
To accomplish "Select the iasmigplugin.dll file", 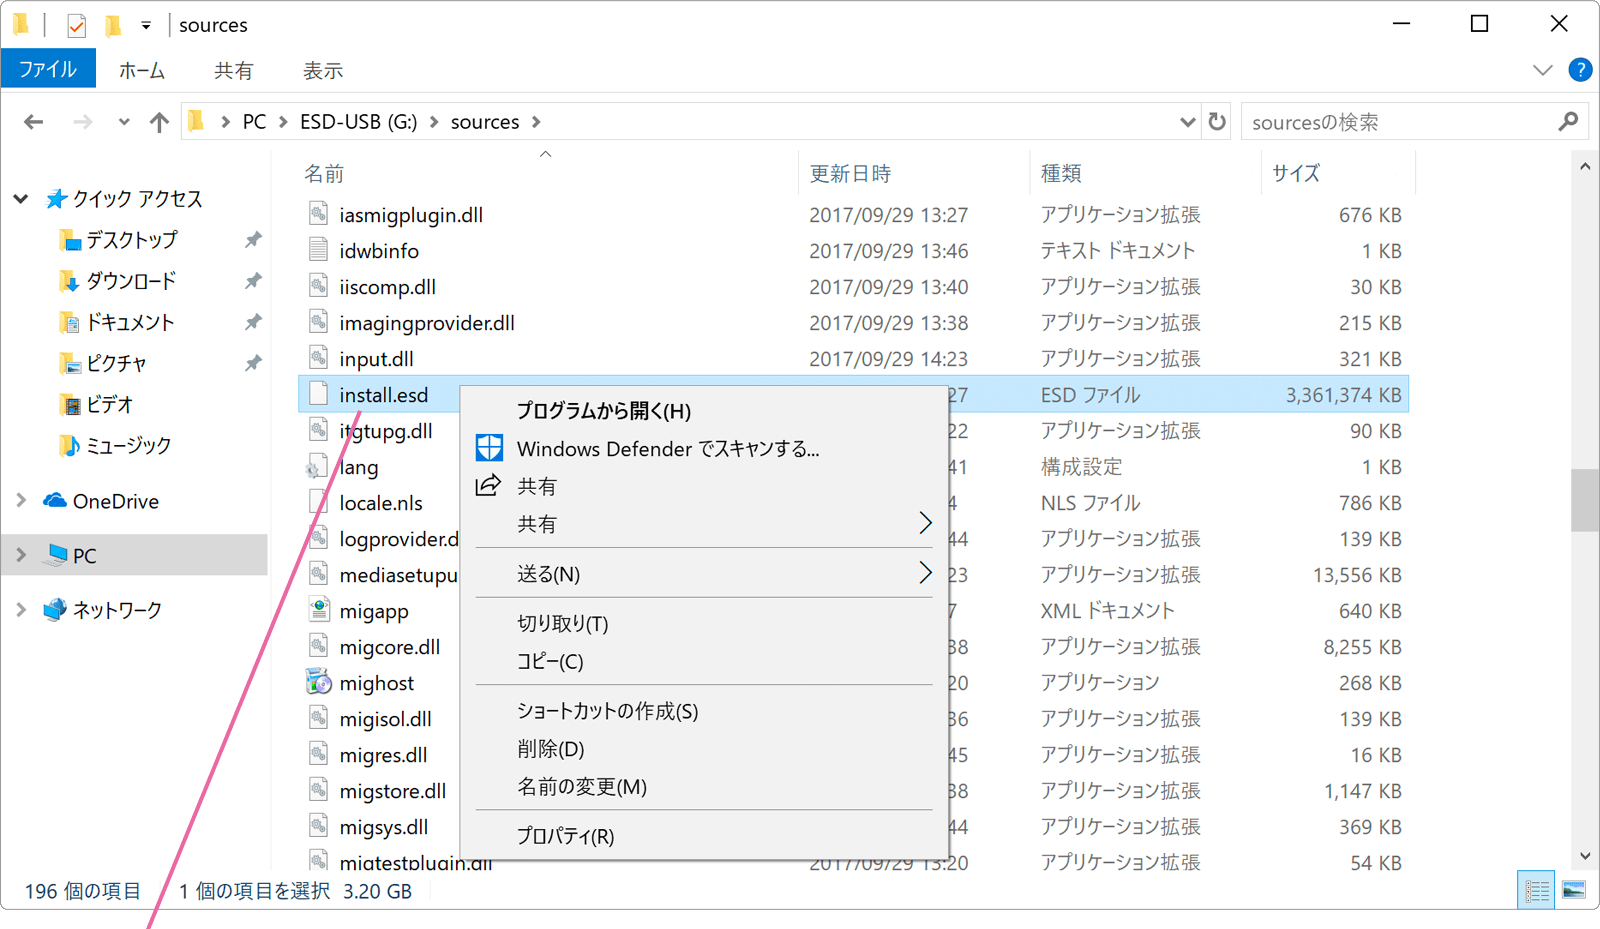I will [411, 215].
